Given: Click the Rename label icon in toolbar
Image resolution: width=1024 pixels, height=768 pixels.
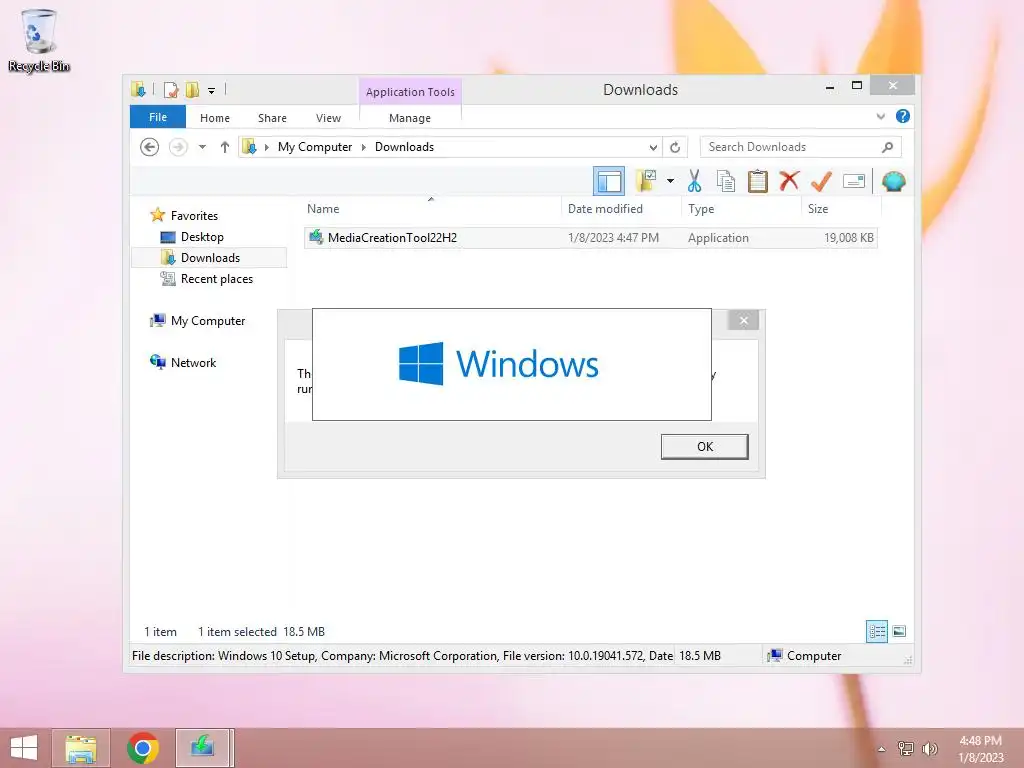Looking at the screenshot, I should (854, 181).
